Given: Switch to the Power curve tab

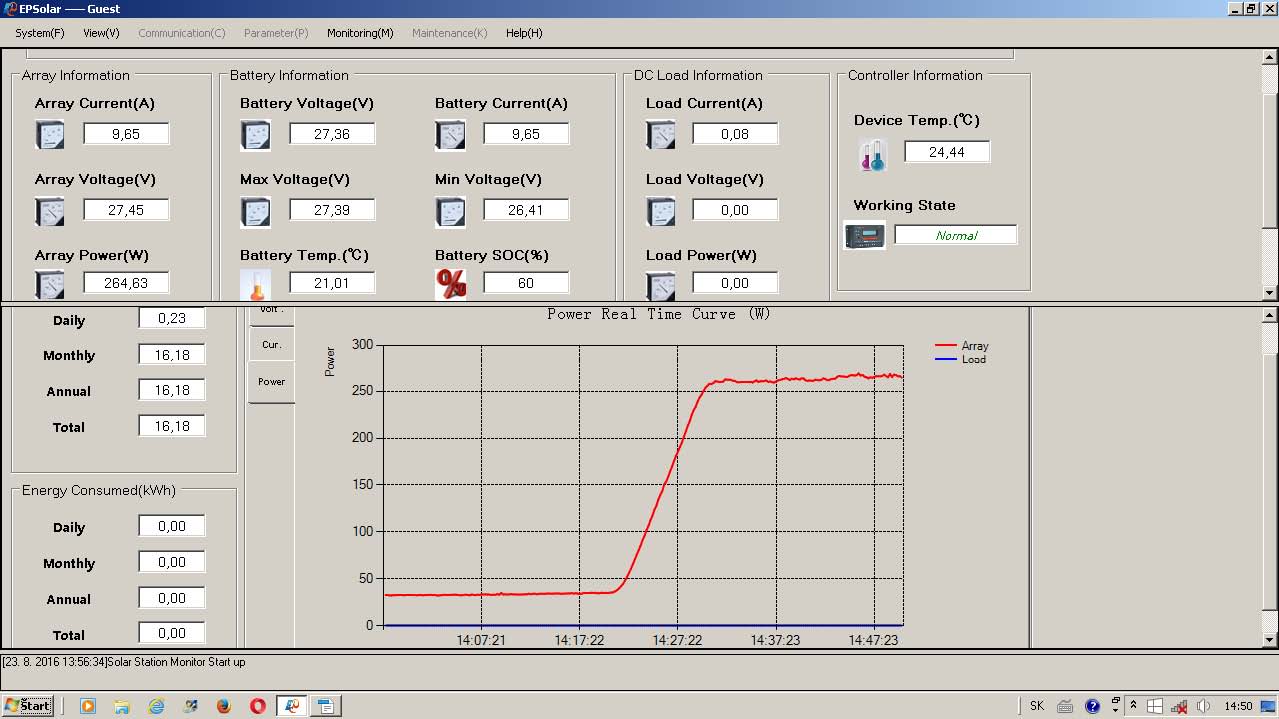Looking at the screenshot, I should (271, 382).
